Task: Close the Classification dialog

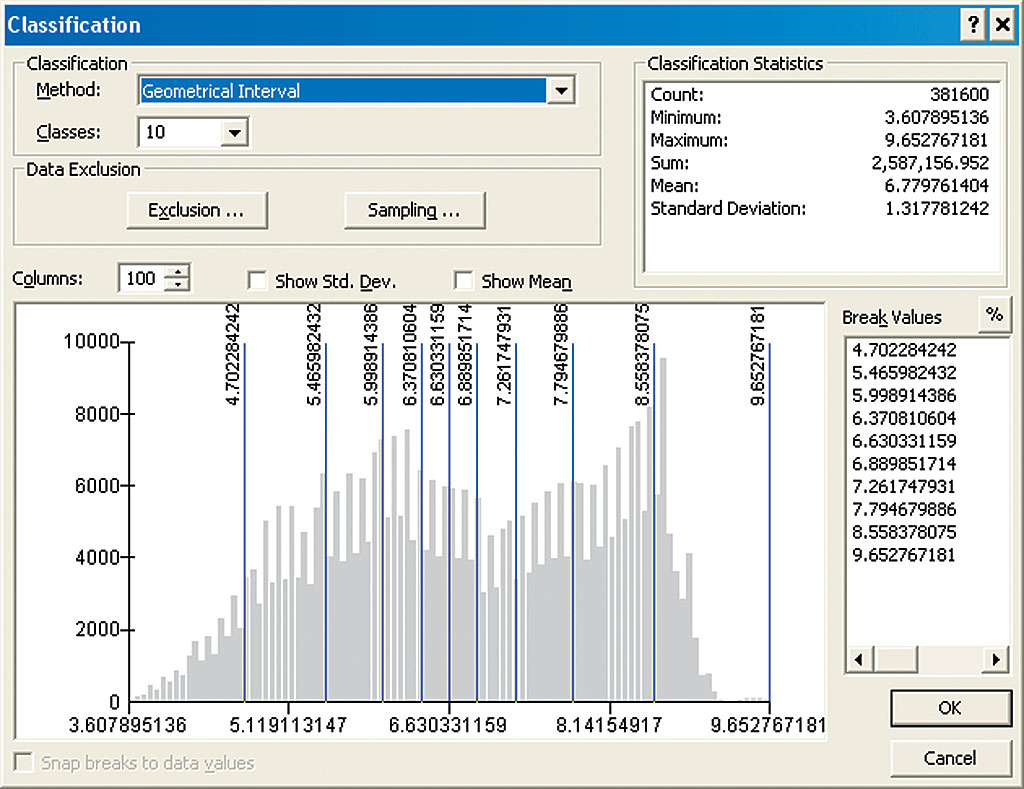Action: point(1002,25)
